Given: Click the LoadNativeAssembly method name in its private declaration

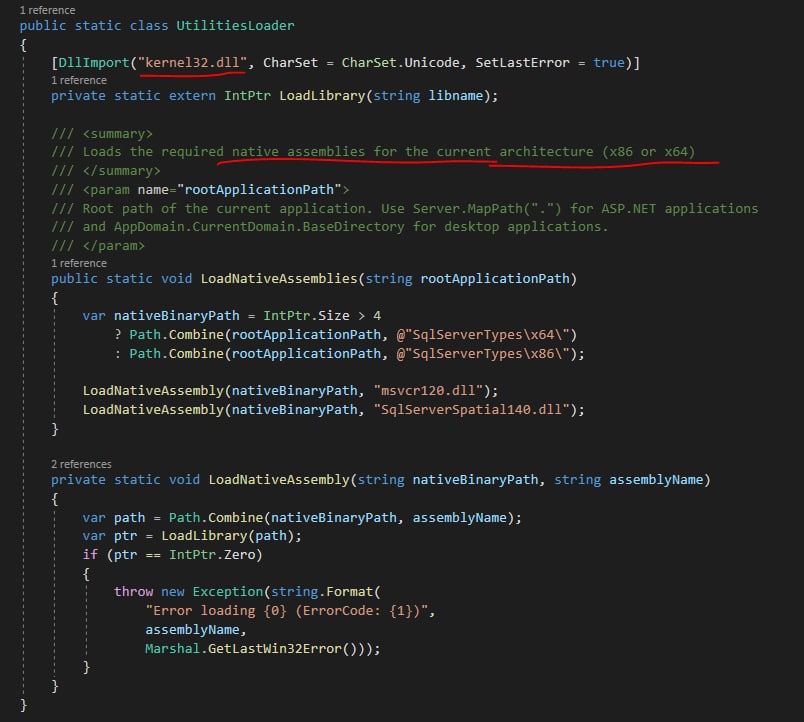Looking at the screenshot, I should click(x=279, y=480).
